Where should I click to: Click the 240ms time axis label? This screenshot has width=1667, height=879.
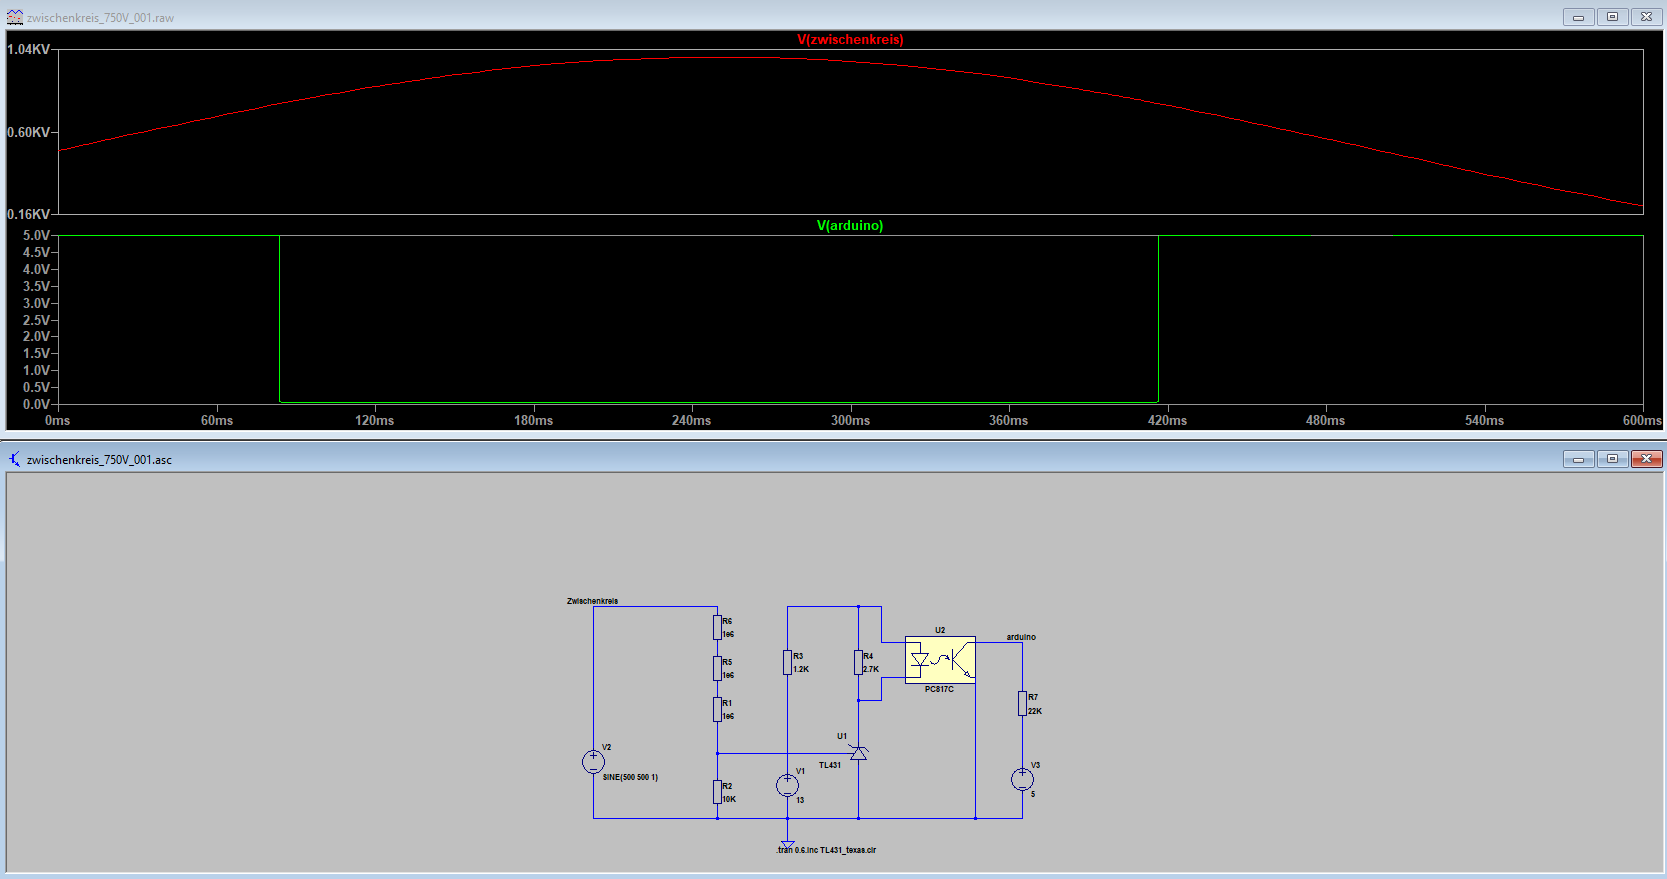pyautogui.click(x=692, y=420)
